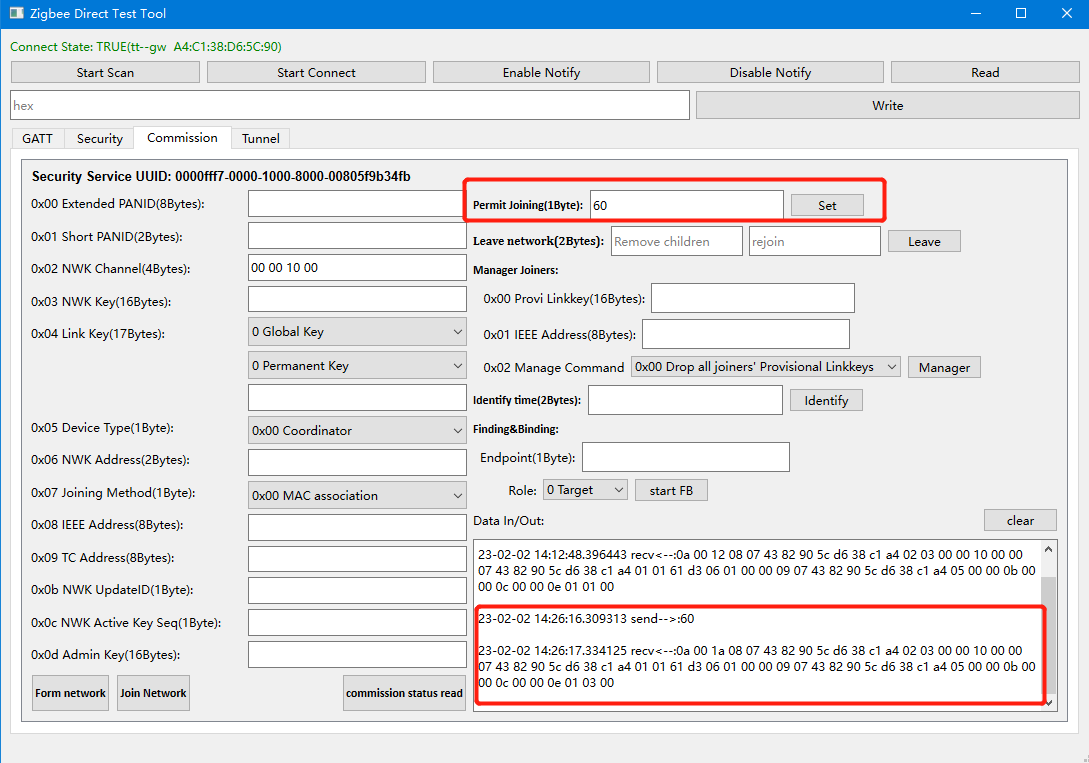Focus the Provi Linkkey input field

(753, 298)
